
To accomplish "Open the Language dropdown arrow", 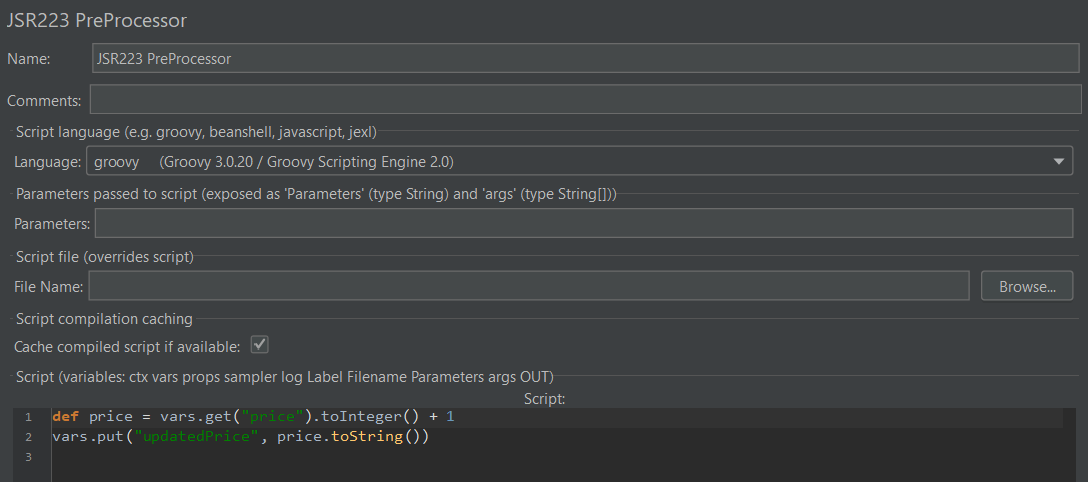I will tap(1058, 162).
